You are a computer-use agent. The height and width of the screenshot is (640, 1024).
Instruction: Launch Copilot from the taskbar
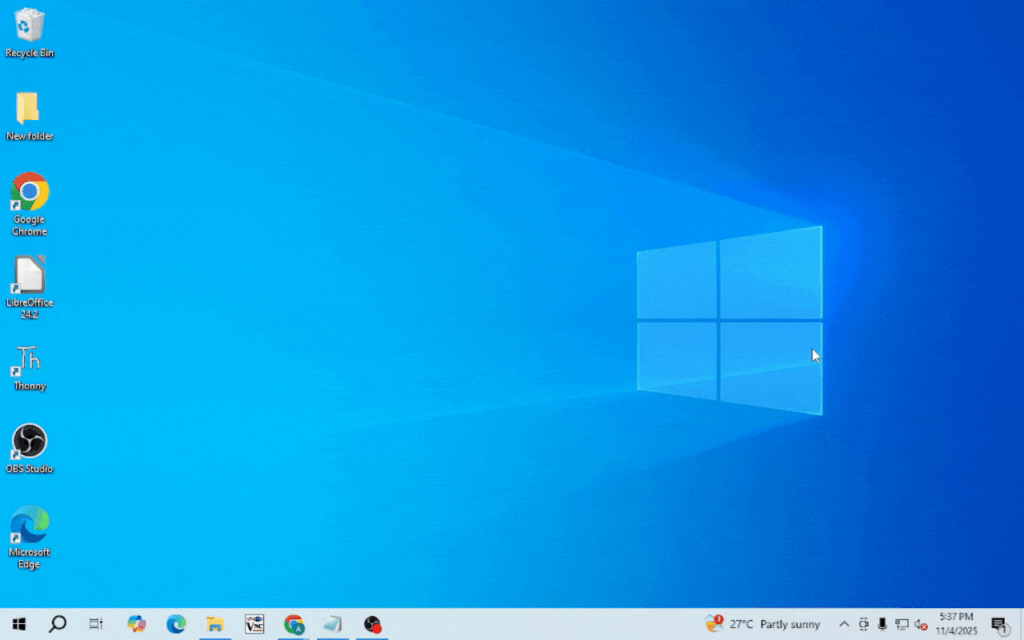point(137,624)
